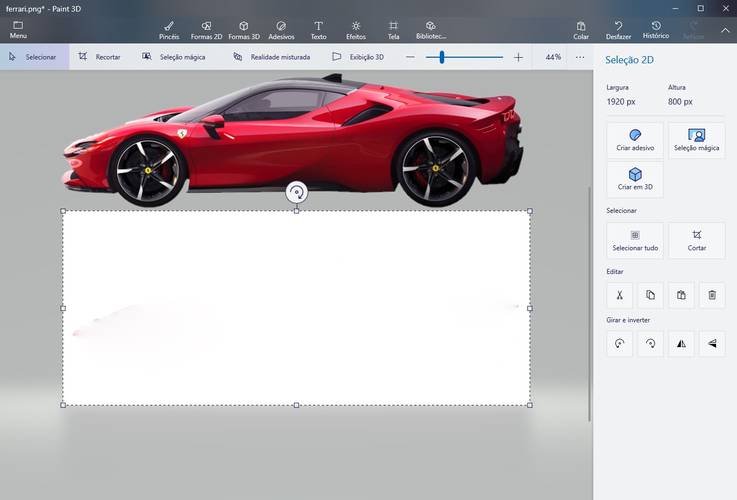Flip selection horizontally icon
737x500 pixels.
(681, 344)
